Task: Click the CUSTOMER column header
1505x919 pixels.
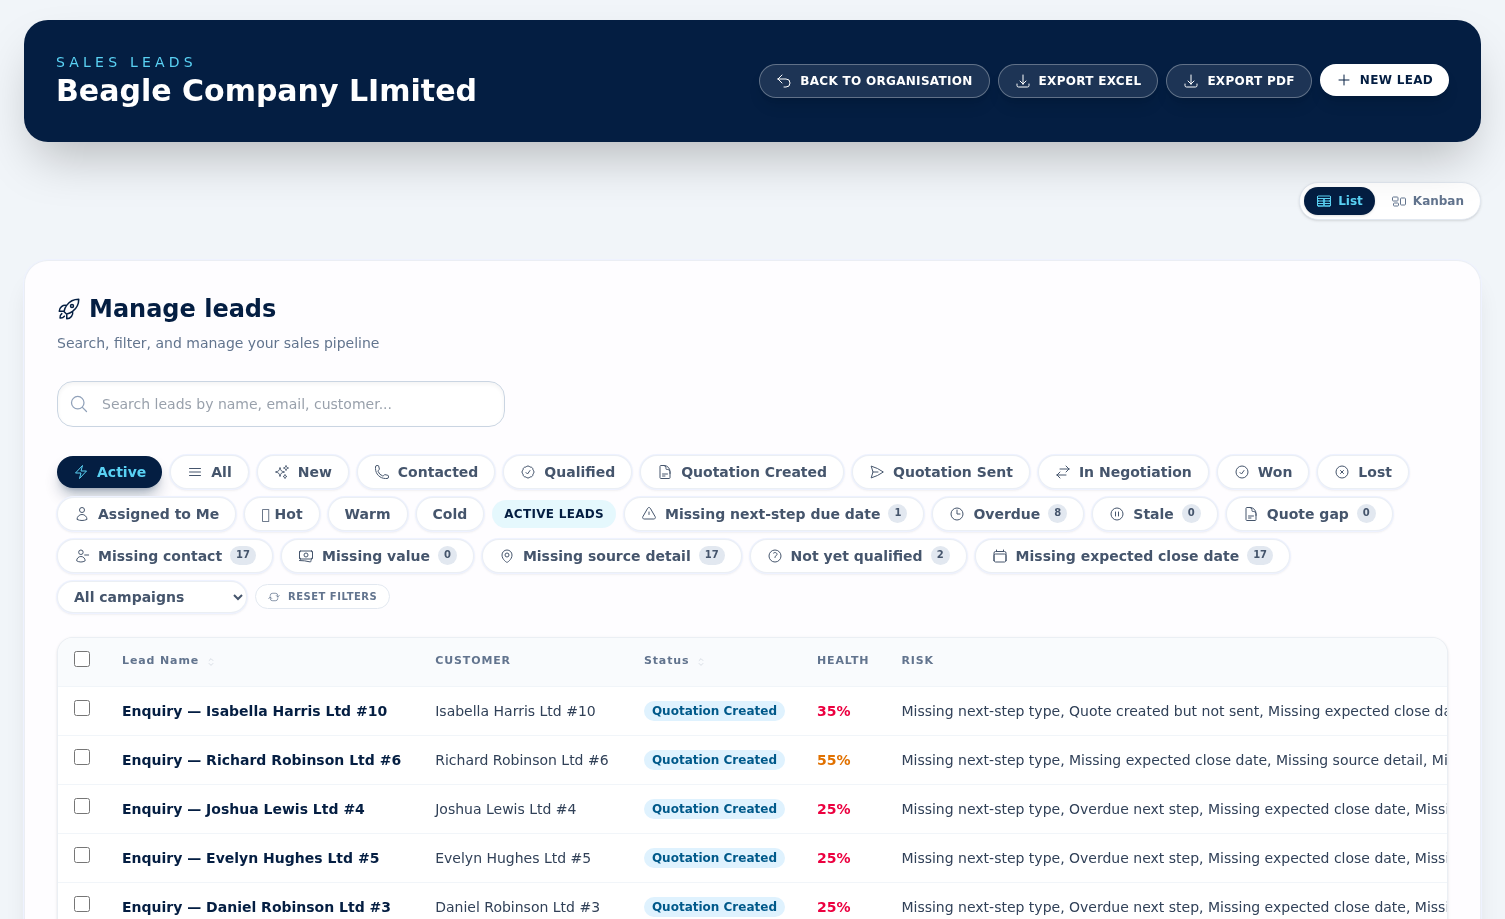Action: tap(472, 660)
